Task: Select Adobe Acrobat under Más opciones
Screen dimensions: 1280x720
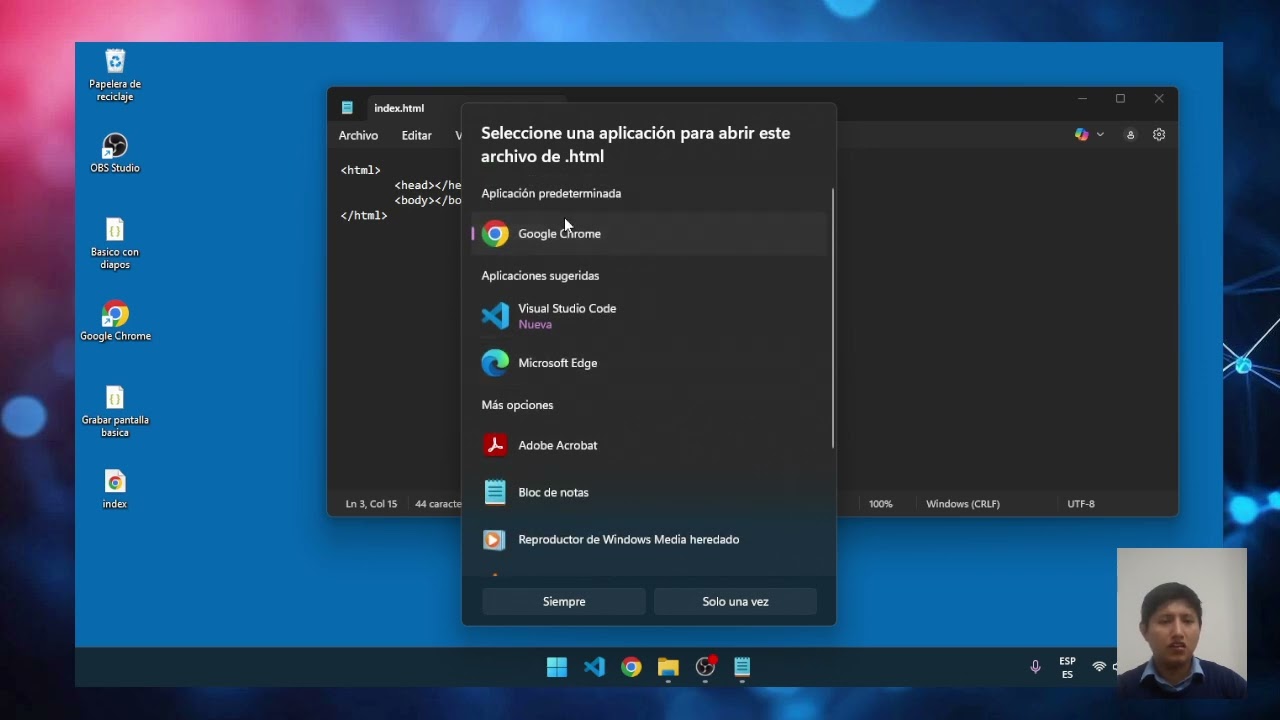Action: [x=649, y=445]
